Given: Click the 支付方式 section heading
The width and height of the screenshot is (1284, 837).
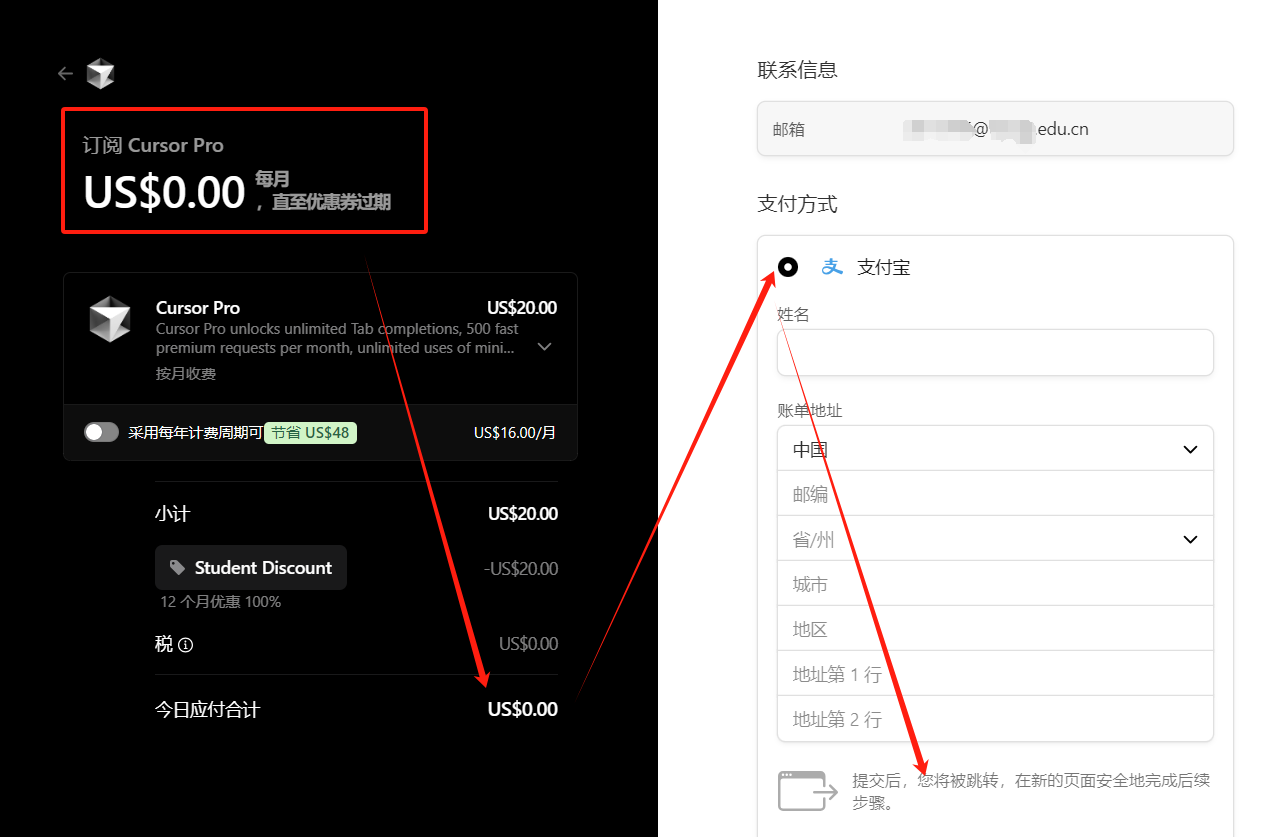Looking at the screenshot, I should coord(797,205).
